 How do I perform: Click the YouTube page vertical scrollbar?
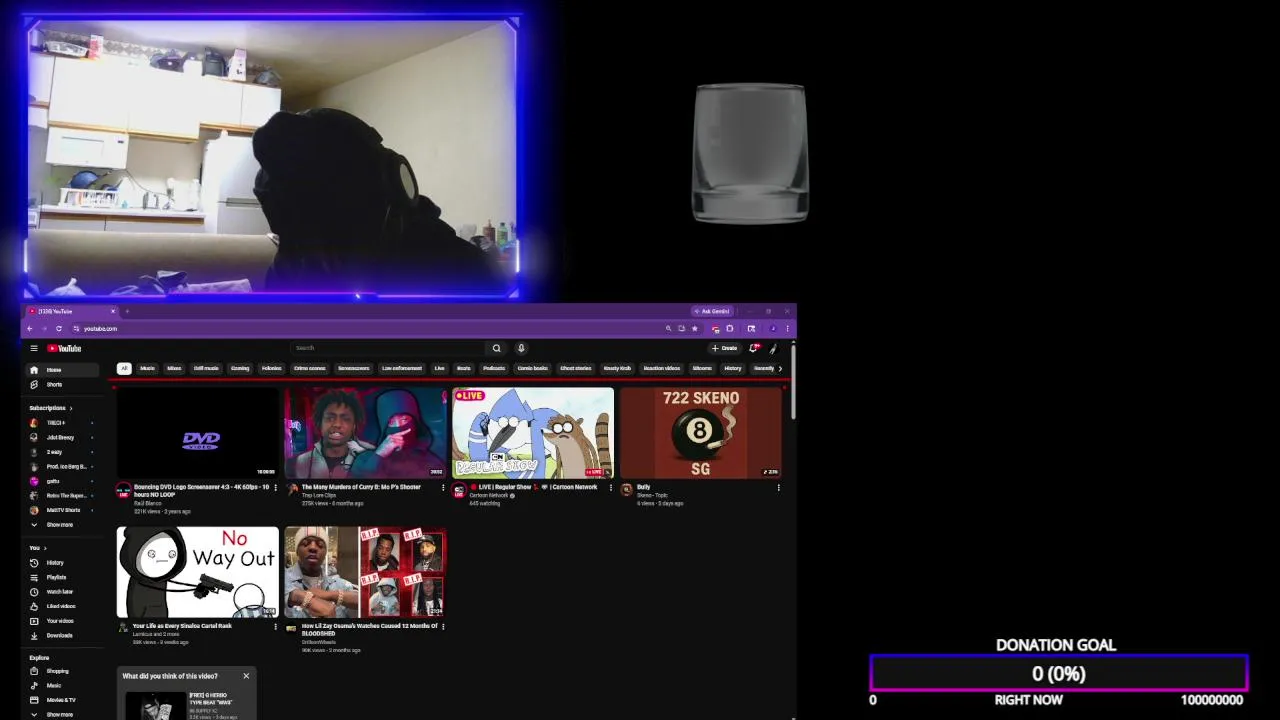pos(793,381)
